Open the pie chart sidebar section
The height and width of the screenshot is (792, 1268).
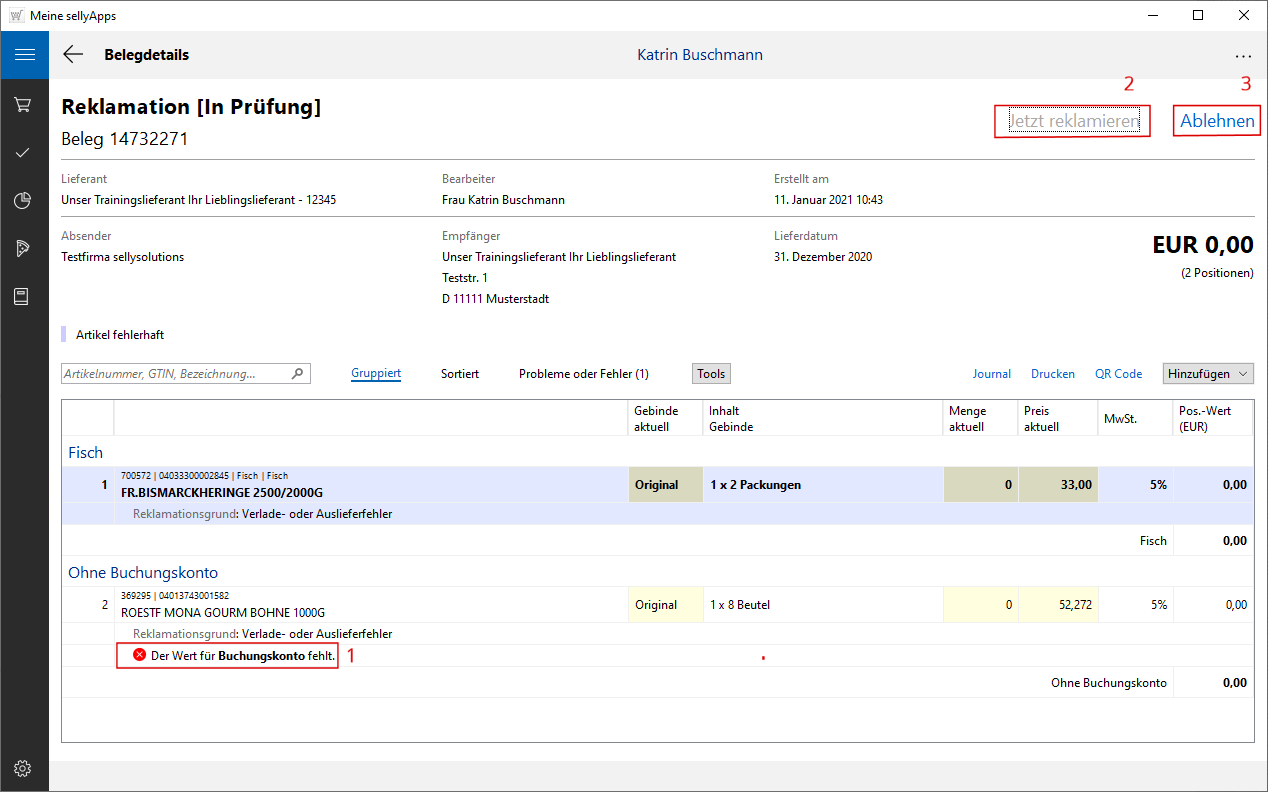pos(24,200)
